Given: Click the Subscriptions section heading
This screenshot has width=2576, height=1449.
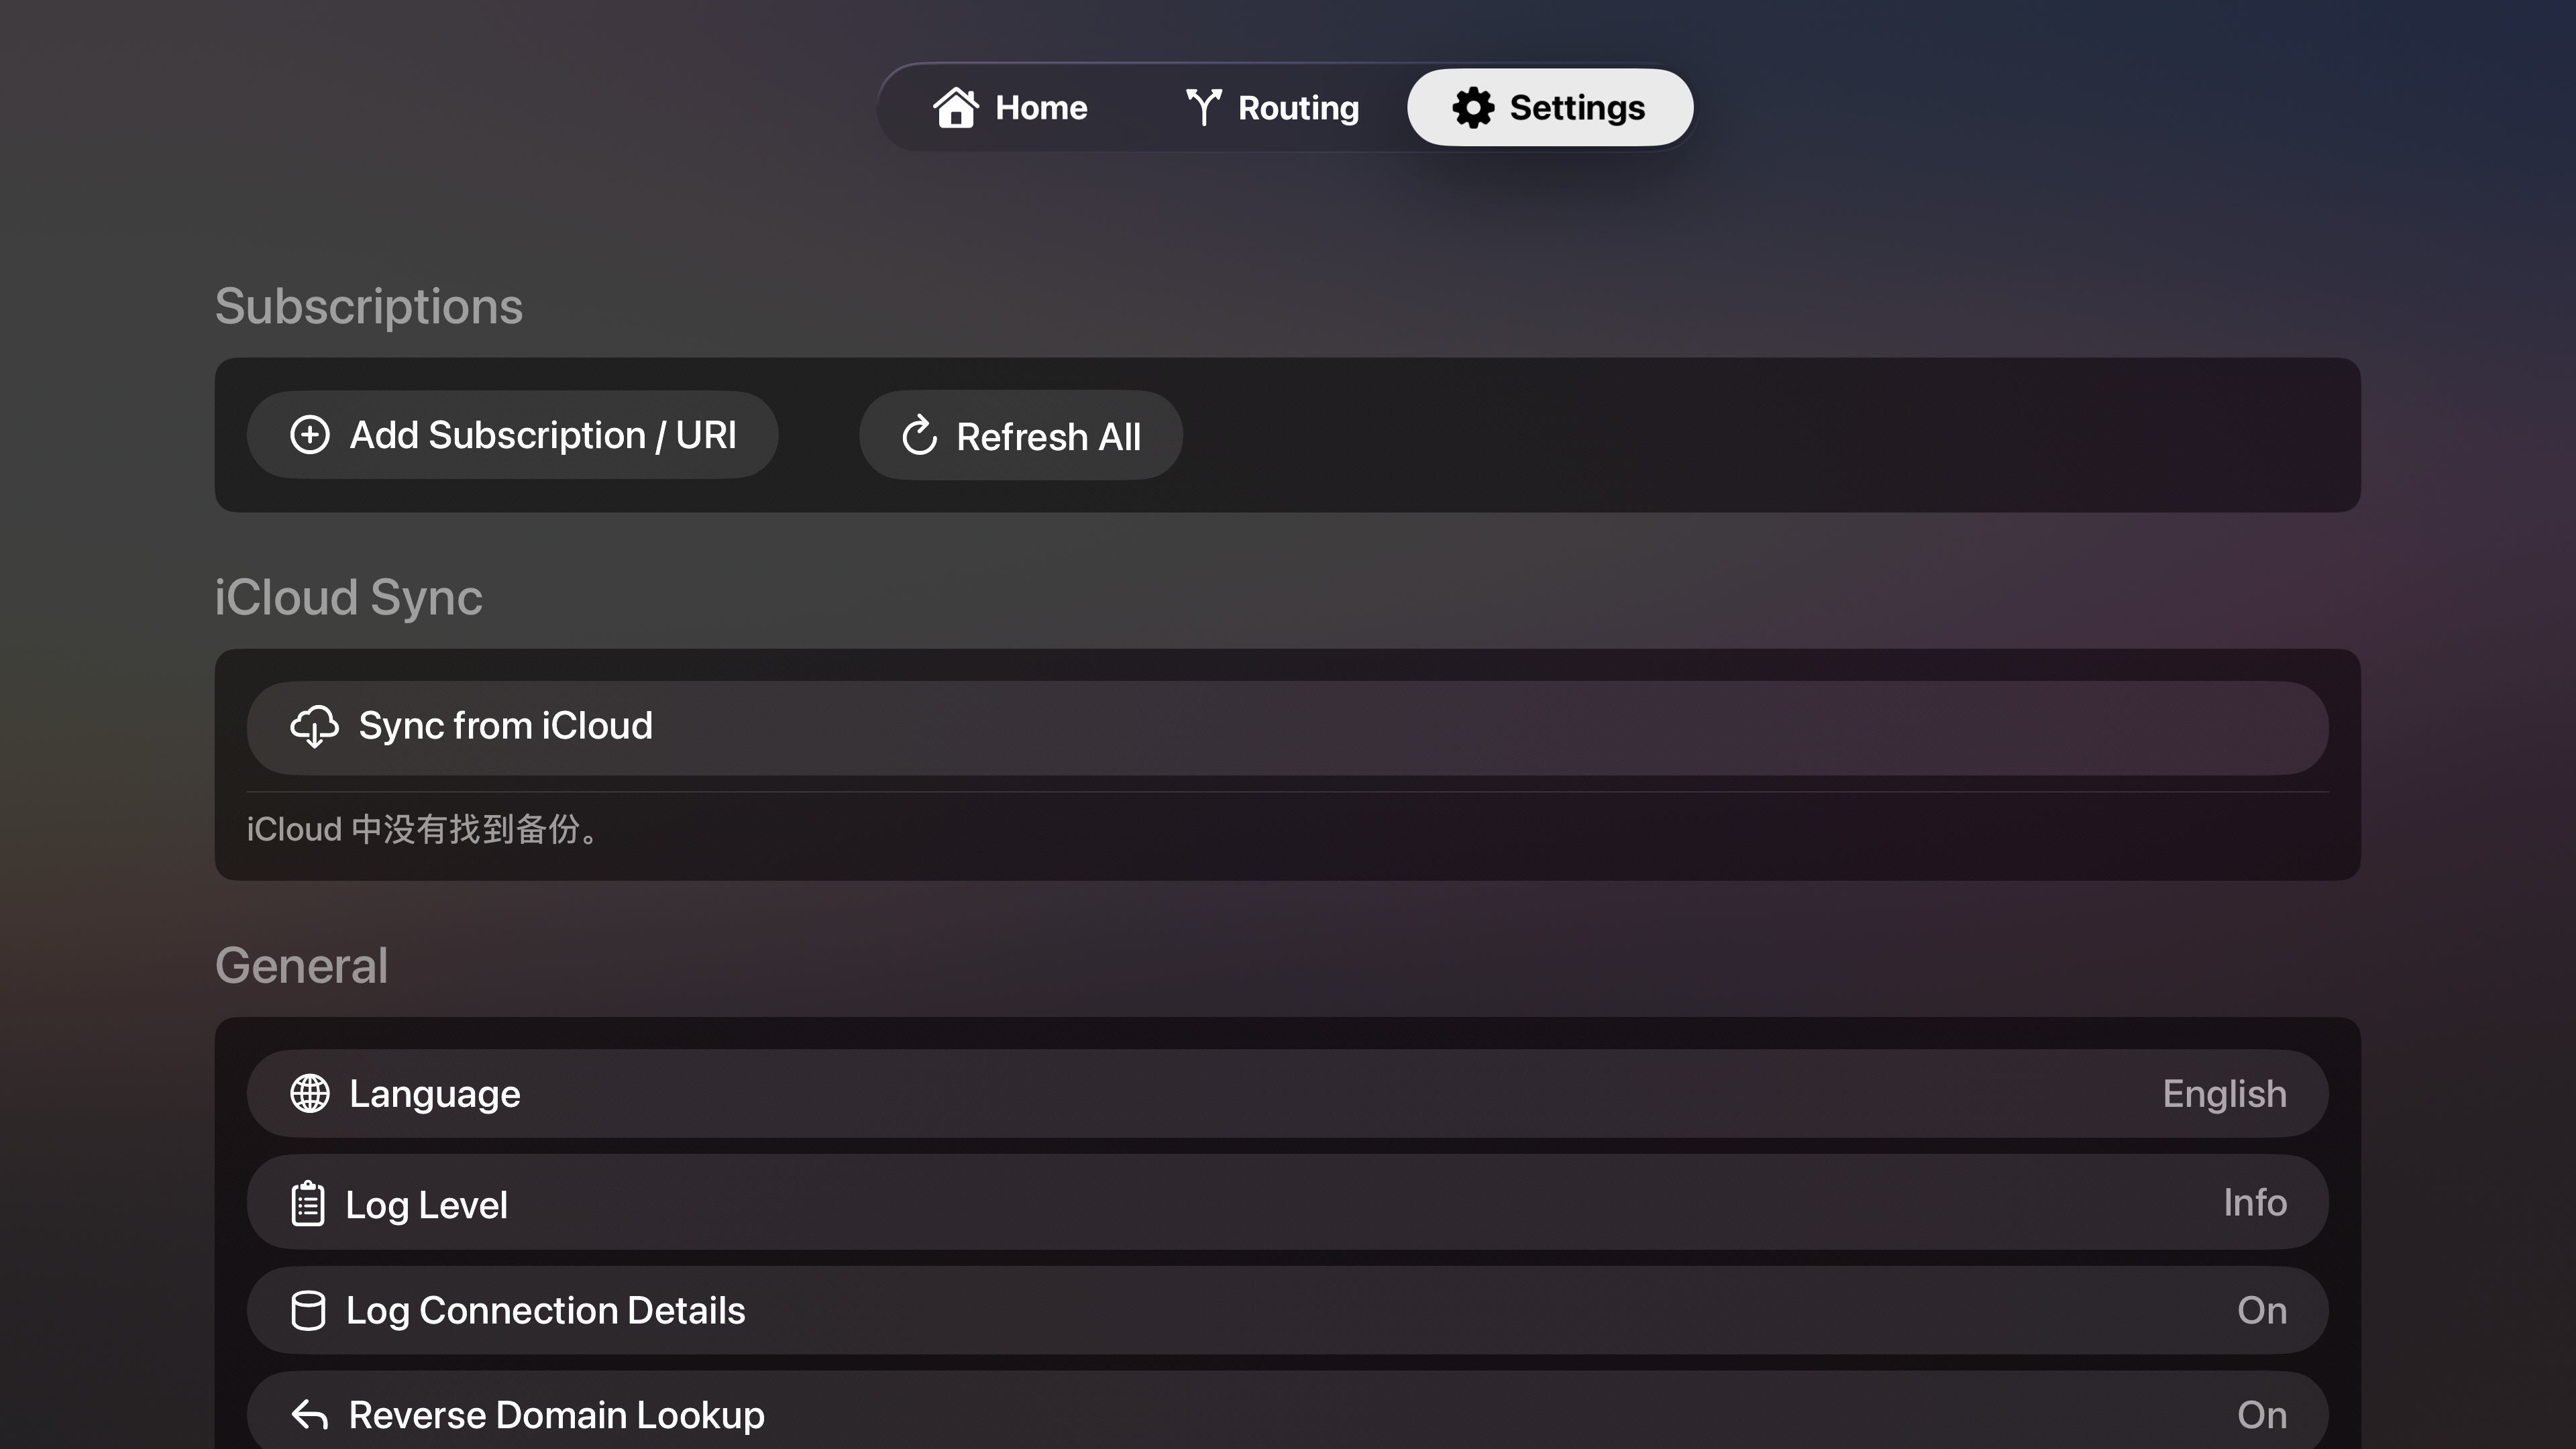Looking at the screenshot, I should pyautogui.click(x=369, y=306).
